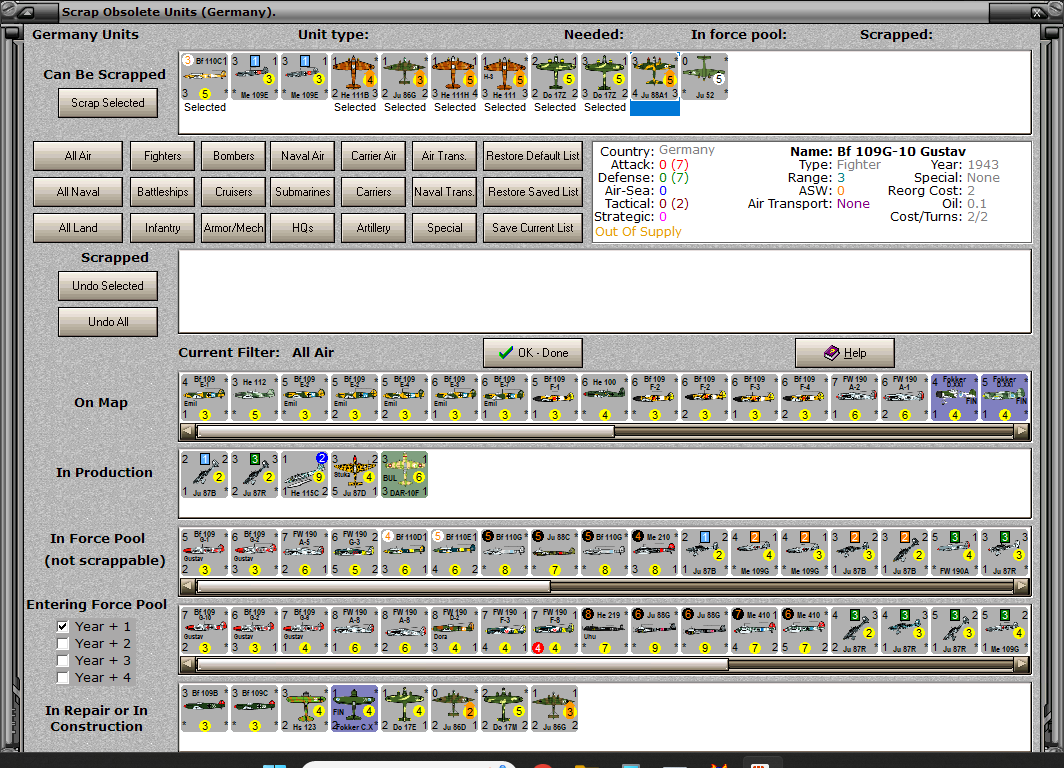Click the Scrap Selected button
The image size is (1064, 768).
[108, 103]
